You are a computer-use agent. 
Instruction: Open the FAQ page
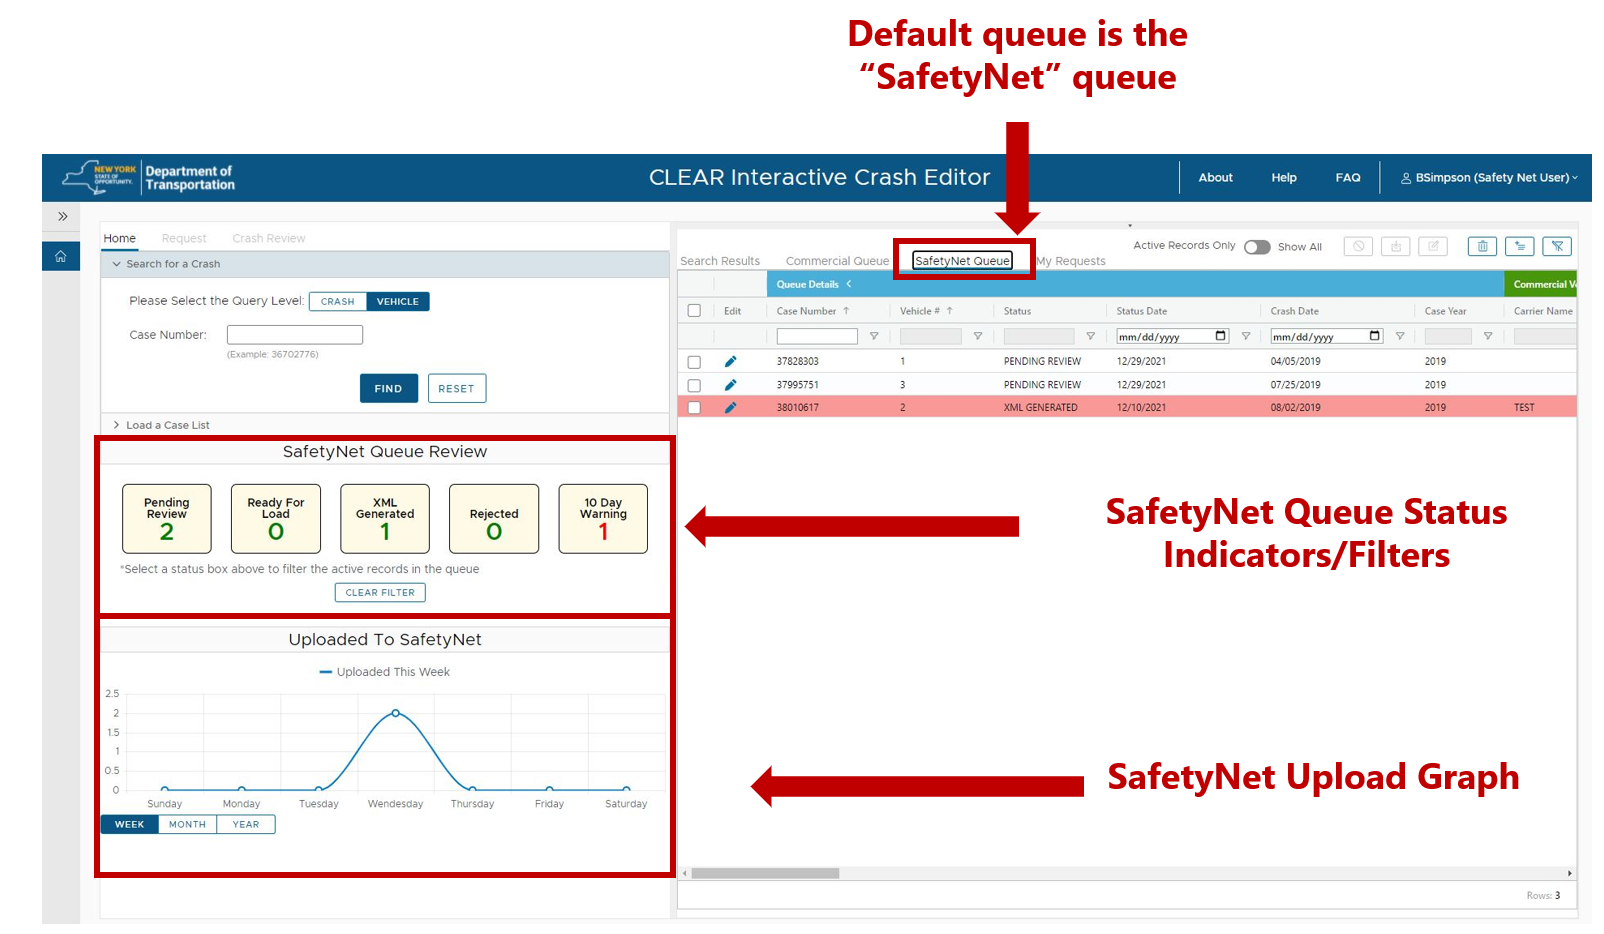coord(1348,178)
